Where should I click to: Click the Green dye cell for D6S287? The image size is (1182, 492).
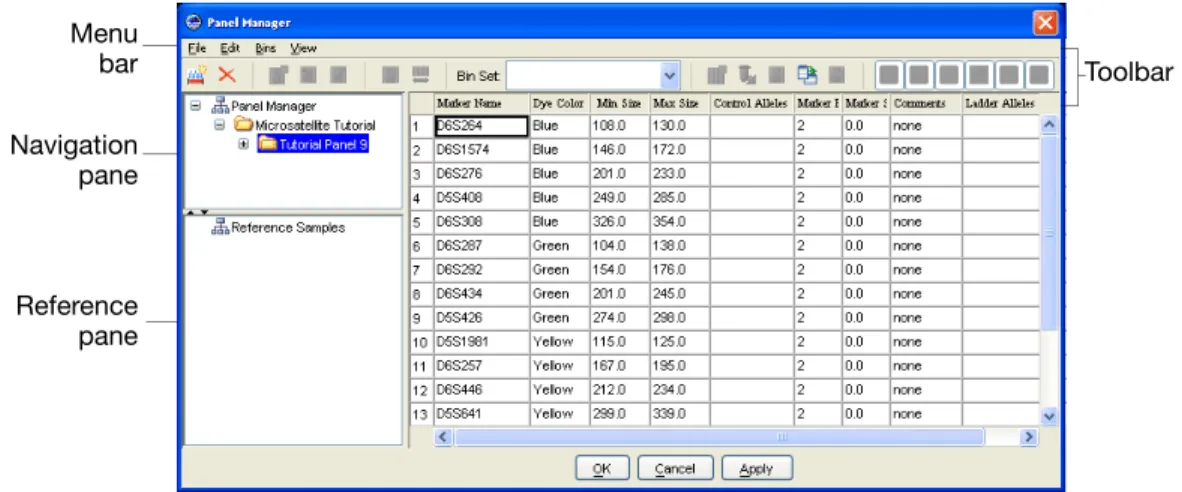(559, 246)
